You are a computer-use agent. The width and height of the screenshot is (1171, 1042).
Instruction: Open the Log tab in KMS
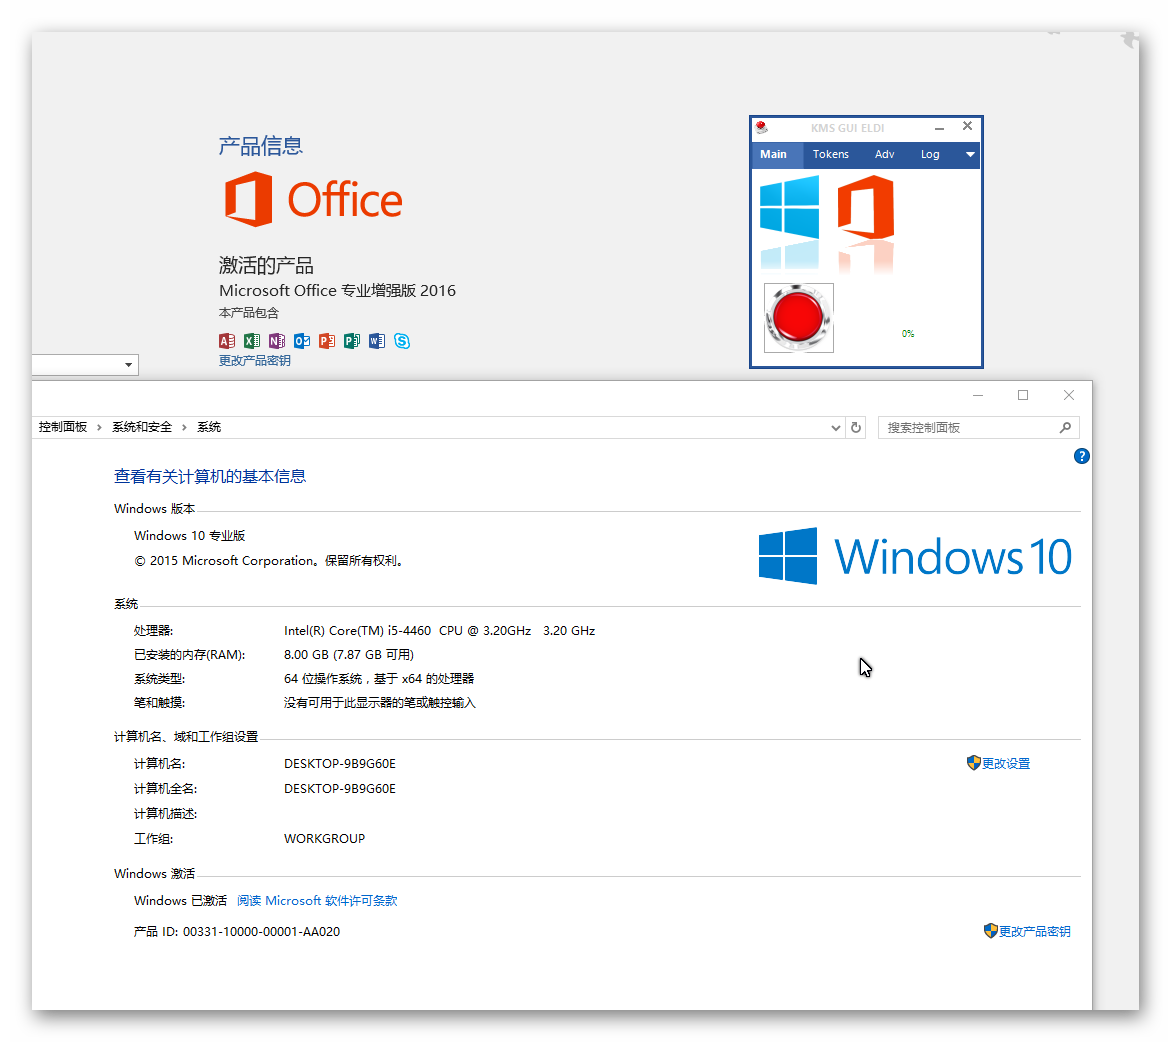coord(930,154)
